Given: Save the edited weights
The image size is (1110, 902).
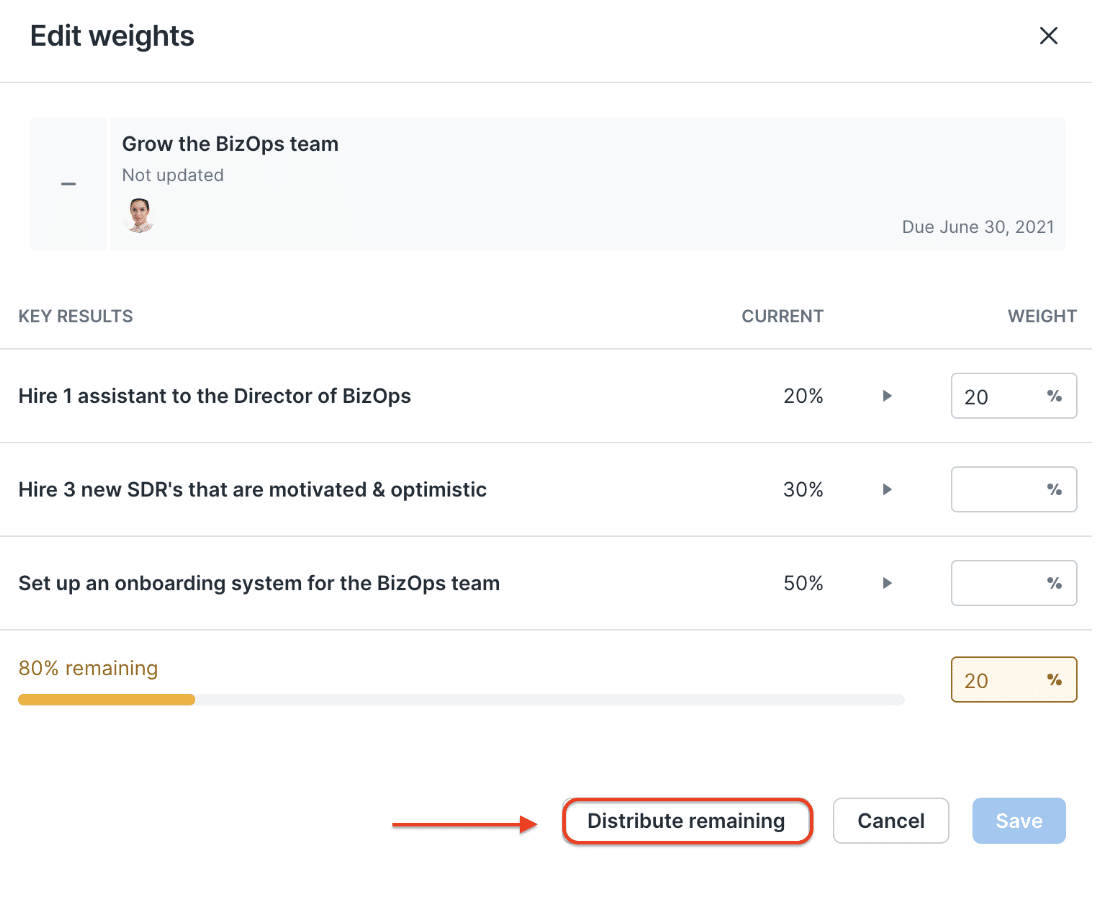Looking at the screenshot, I should (x=1018, y=821).
